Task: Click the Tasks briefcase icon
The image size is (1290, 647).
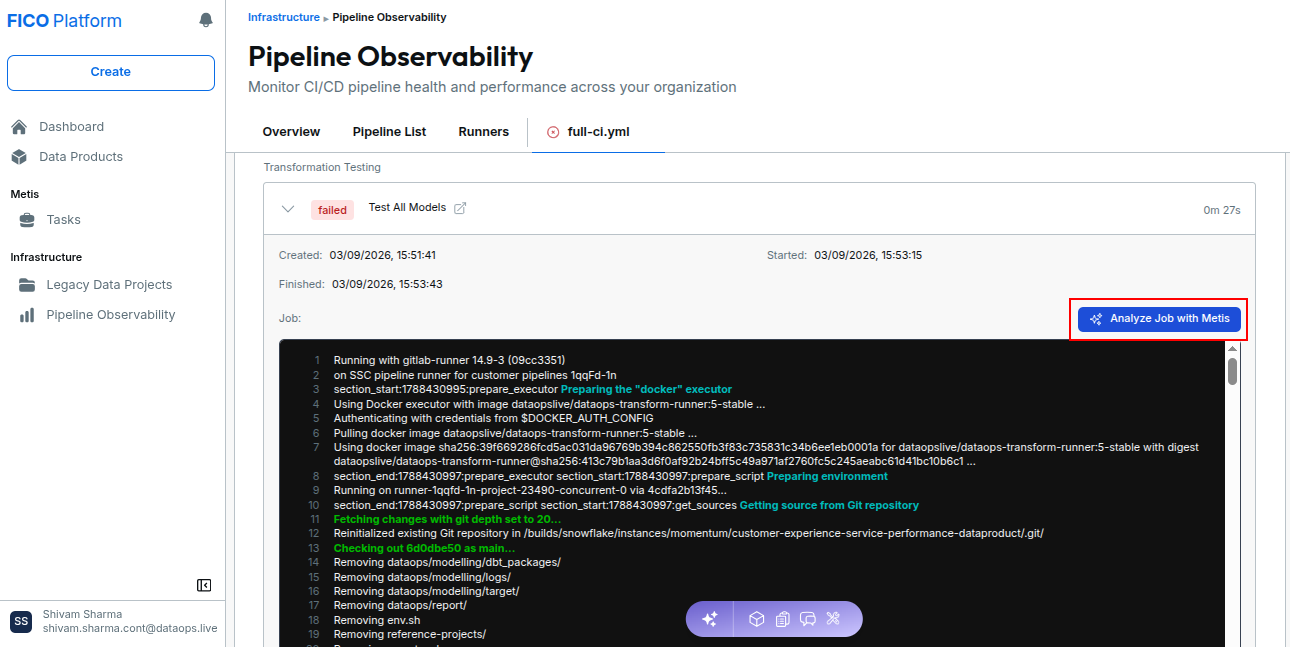Action: (x=27, y=220)
